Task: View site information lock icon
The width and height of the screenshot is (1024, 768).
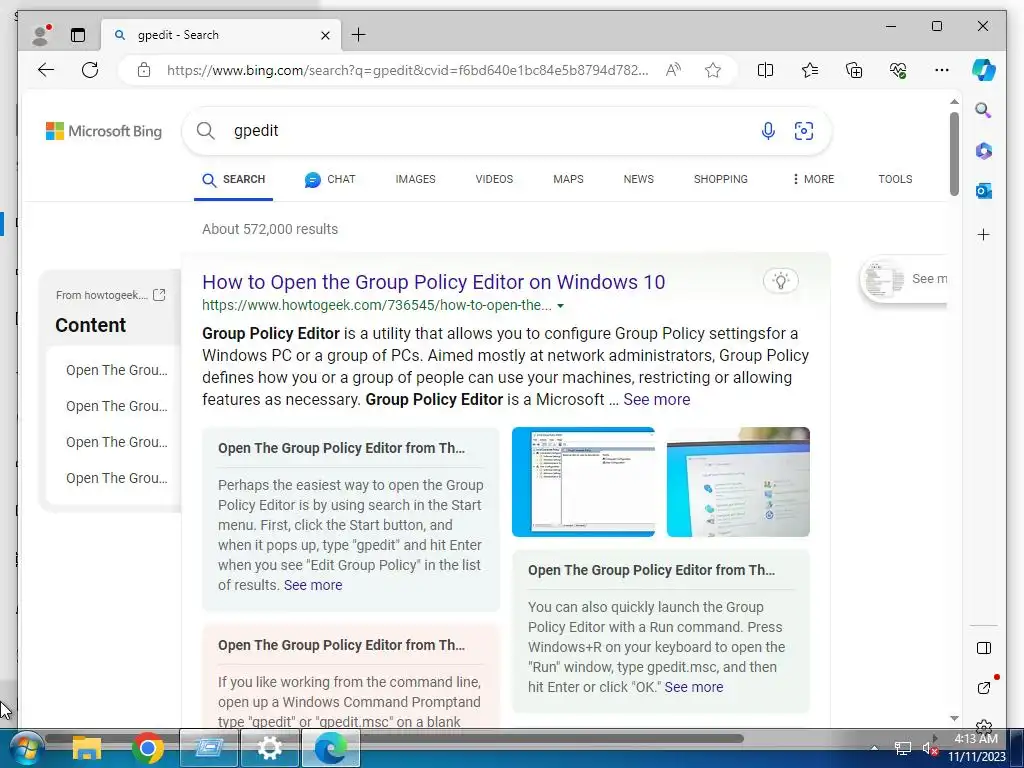Action: pos(144,70)
